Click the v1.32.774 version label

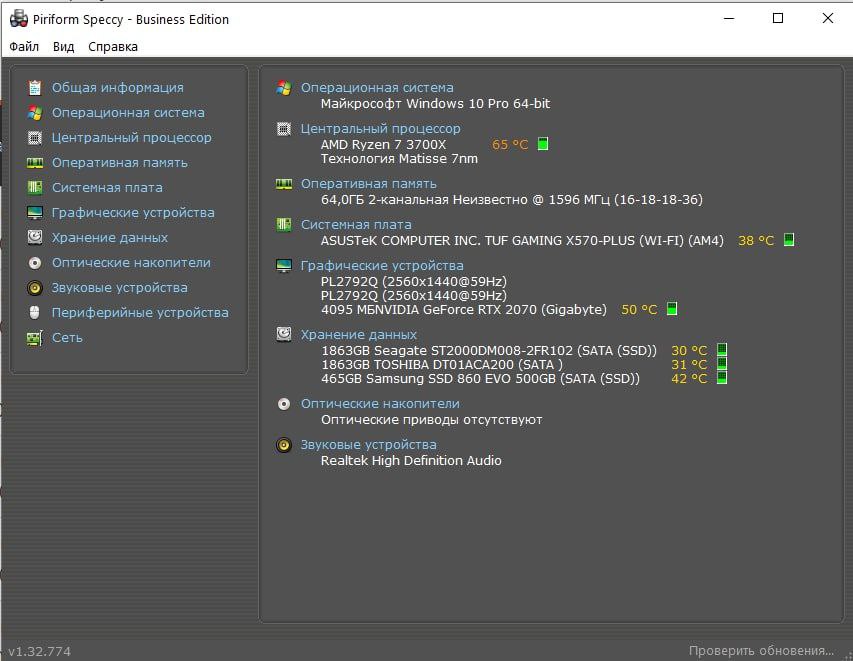click(39, 651)
